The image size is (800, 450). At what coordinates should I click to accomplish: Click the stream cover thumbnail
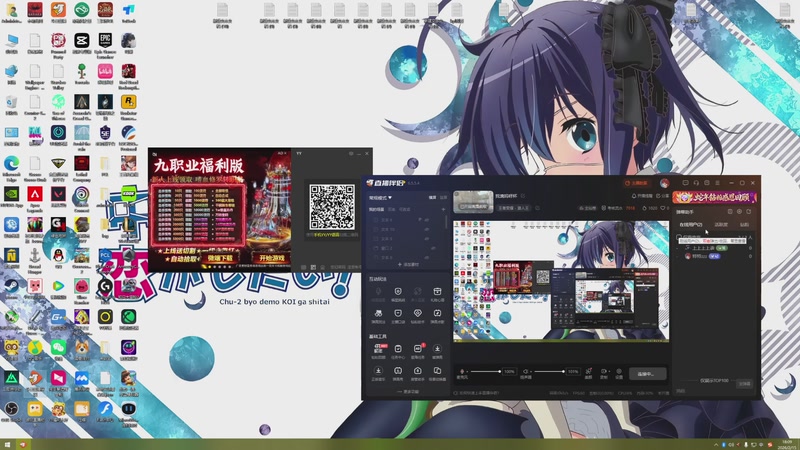(x=473, y=202)
